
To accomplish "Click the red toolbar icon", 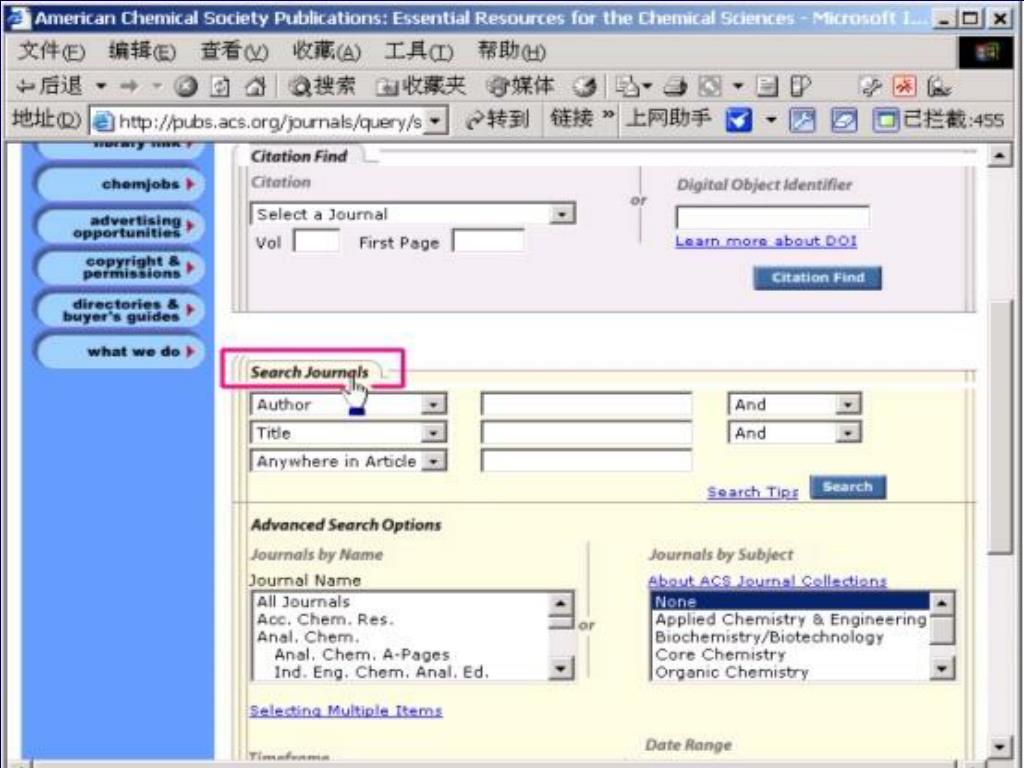I will 904,86.
